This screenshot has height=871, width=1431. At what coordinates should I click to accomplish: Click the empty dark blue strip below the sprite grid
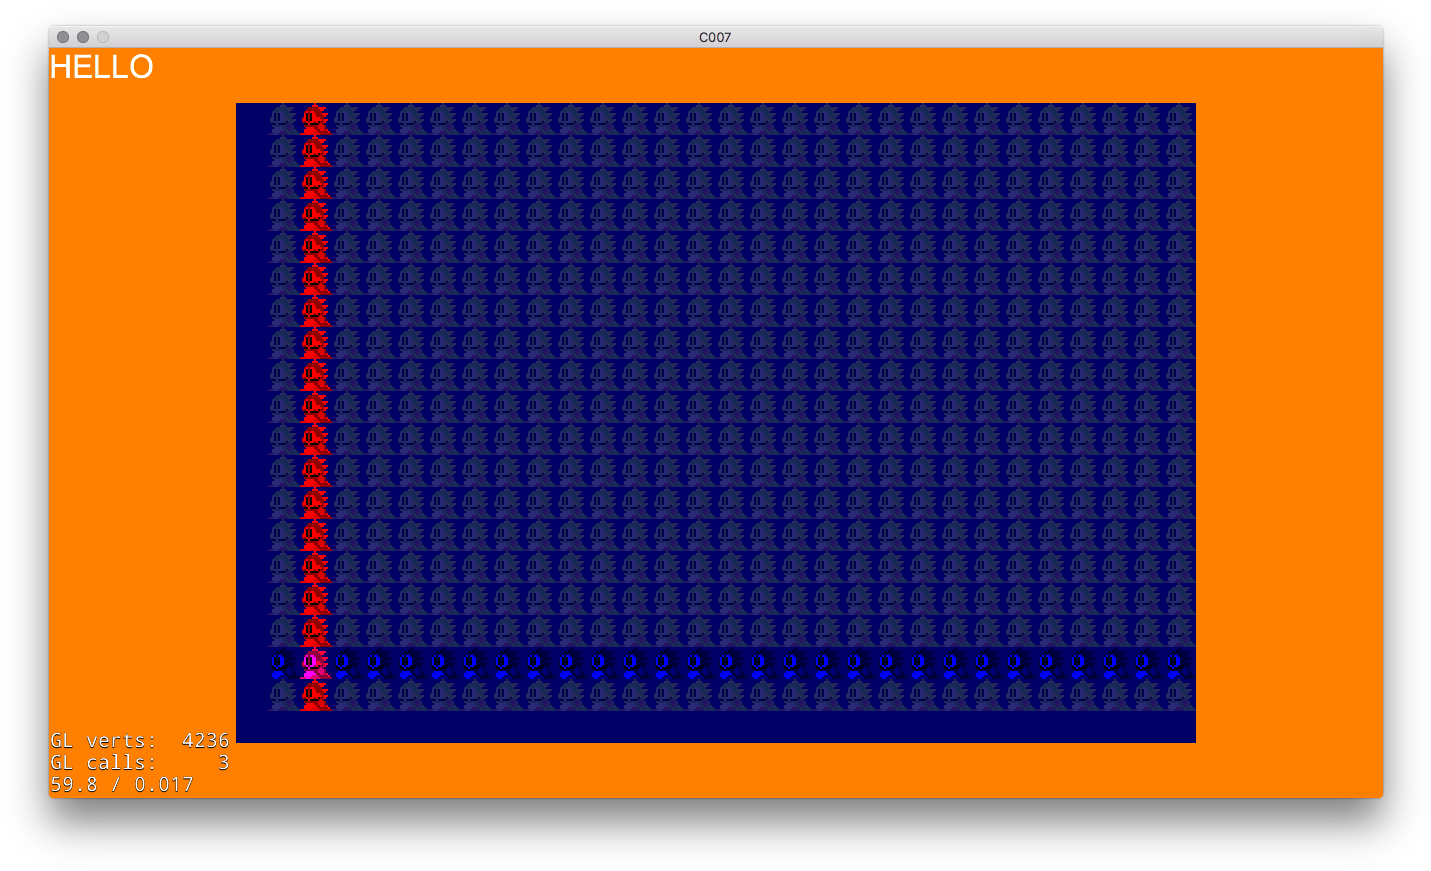pyautogui.click(x=715, y=727)
